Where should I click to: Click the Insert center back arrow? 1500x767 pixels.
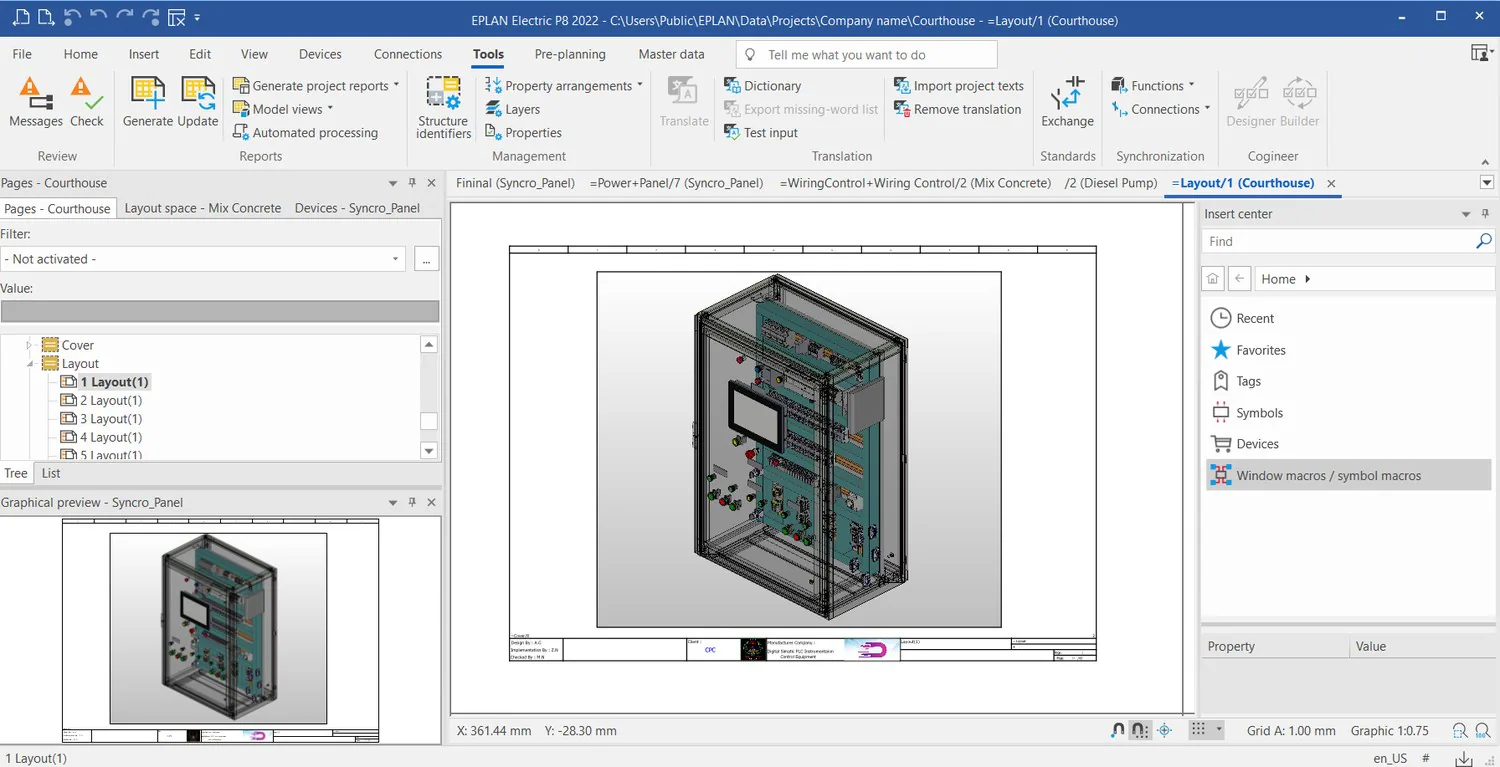coord(1239,279)
